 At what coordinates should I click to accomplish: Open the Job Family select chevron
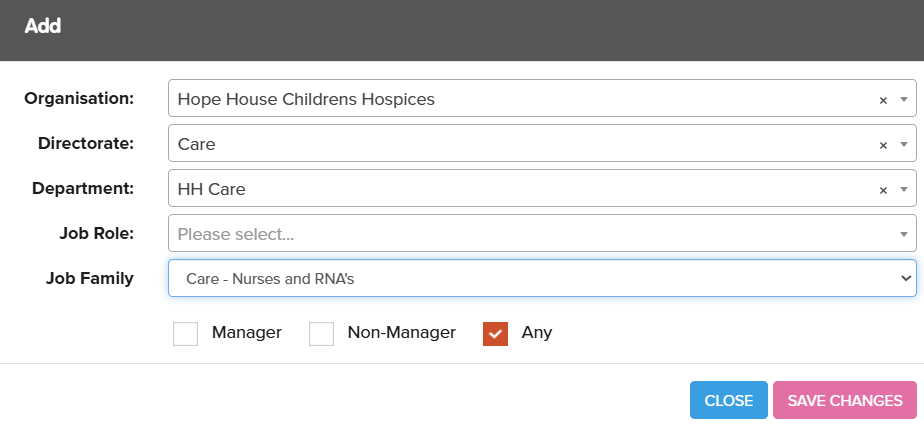[x=906, y=278]
